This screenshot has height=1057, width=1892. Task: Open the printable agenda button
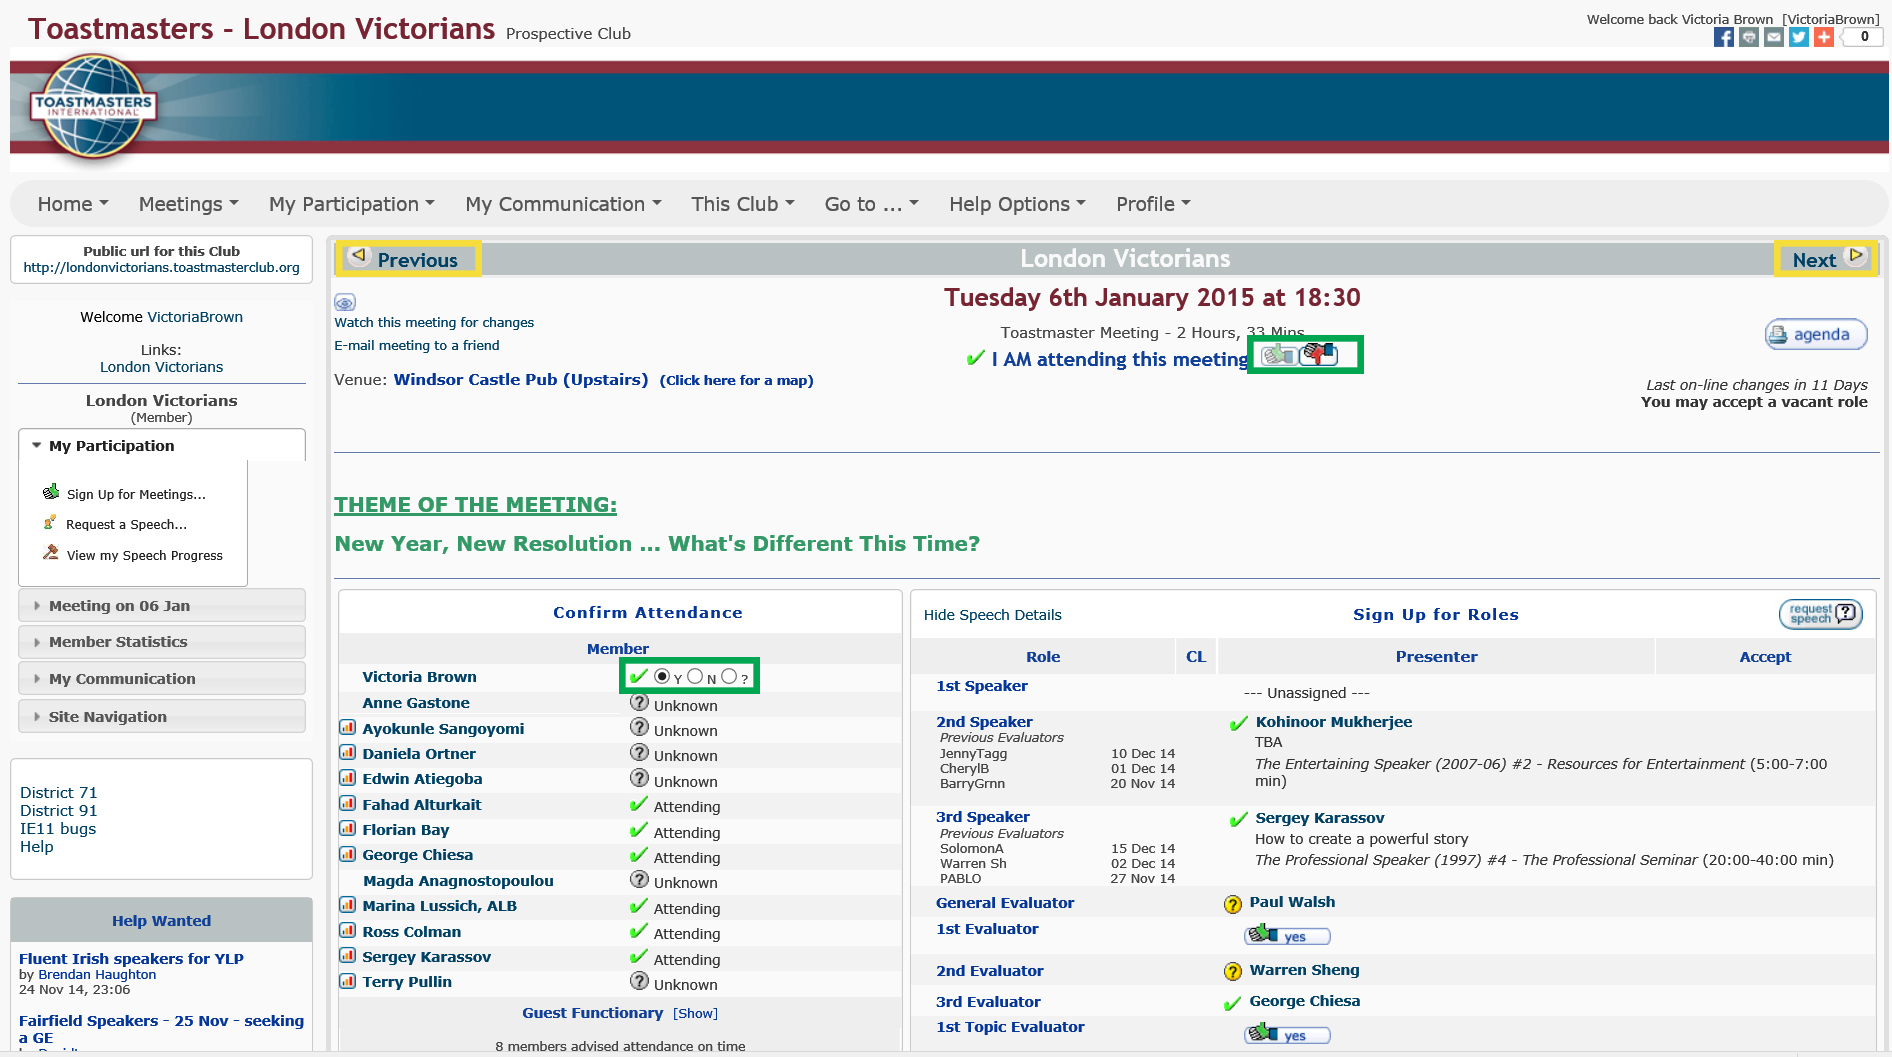click(1815, 334)
